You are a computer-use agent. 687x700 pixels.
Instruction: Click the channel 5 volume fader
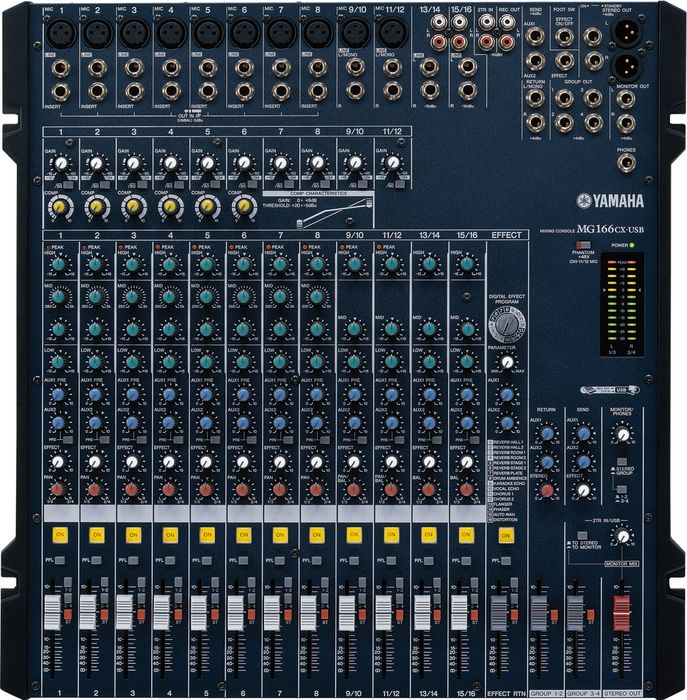(x=198, y=611)
